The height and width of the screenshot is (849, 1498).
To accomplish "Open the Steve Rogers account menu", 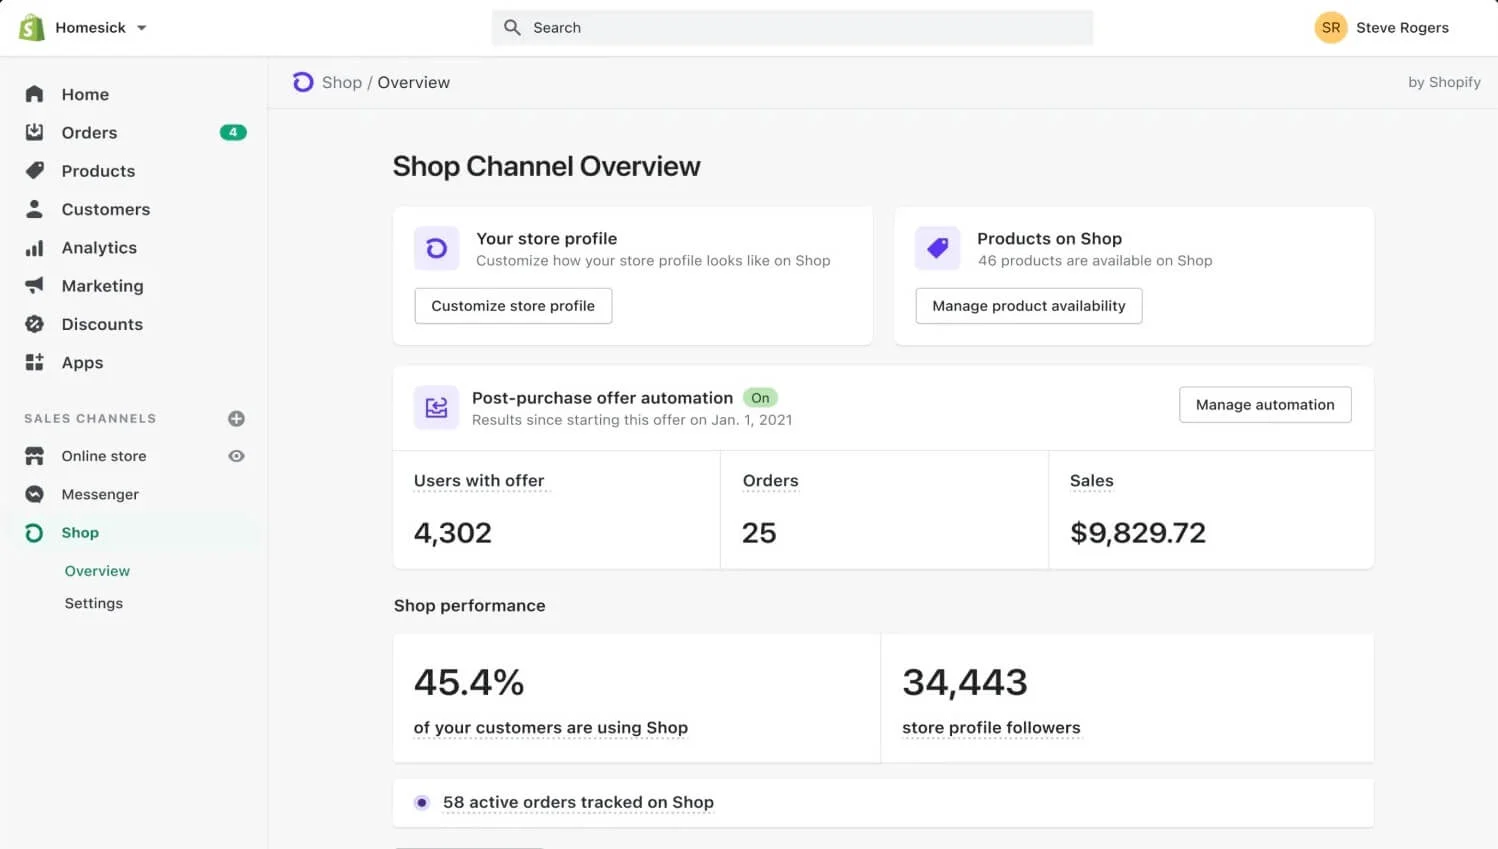I will coord(1402,28).
